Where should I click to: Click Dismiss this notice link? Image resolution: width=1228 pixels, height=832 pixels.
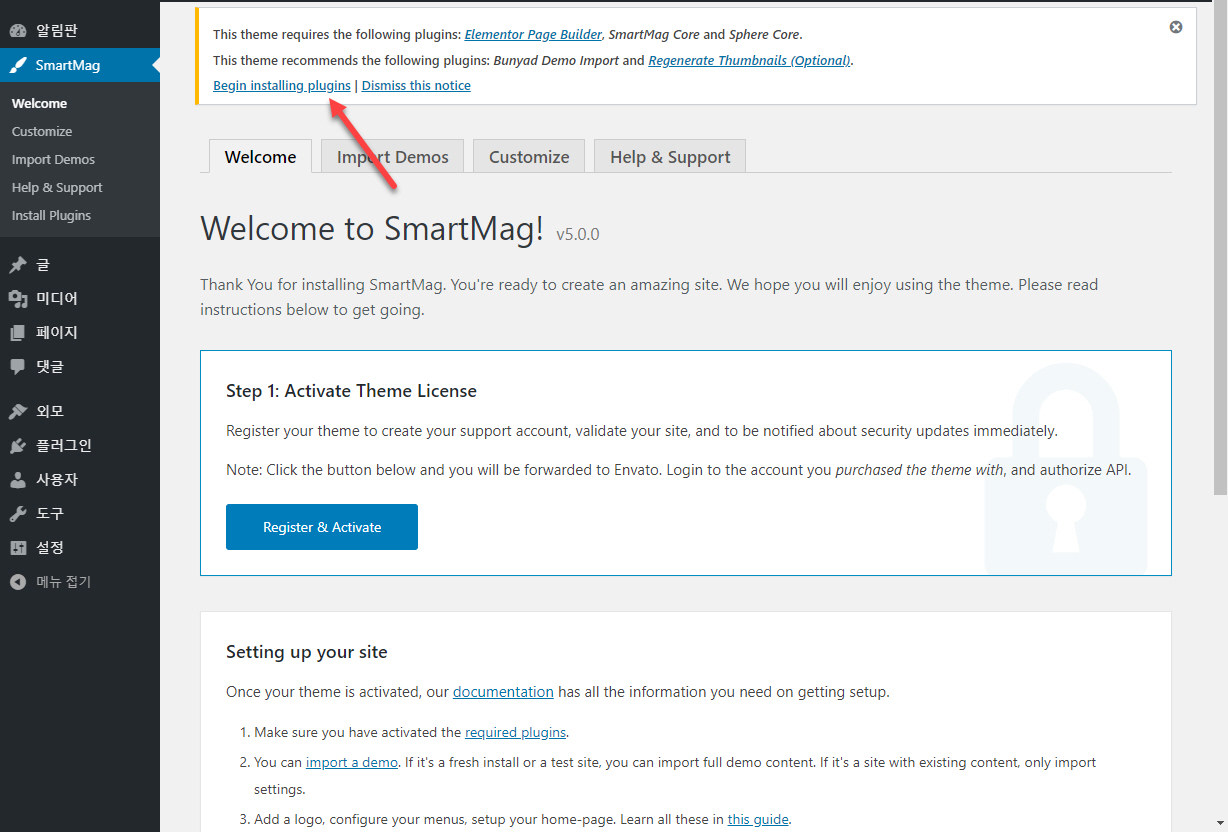point(416,86)
